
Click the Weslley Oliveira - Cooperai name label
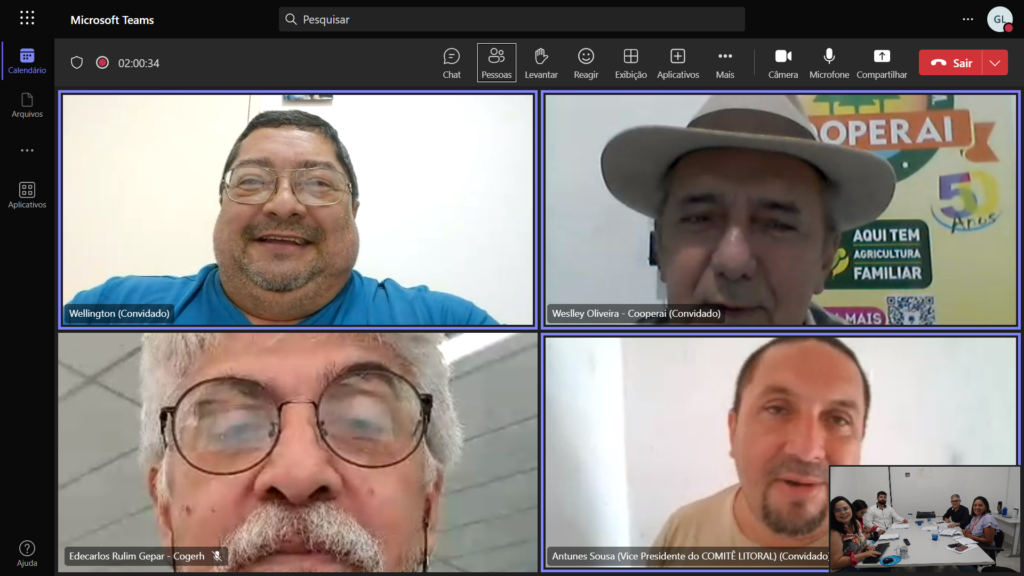(x=636, y=313)
